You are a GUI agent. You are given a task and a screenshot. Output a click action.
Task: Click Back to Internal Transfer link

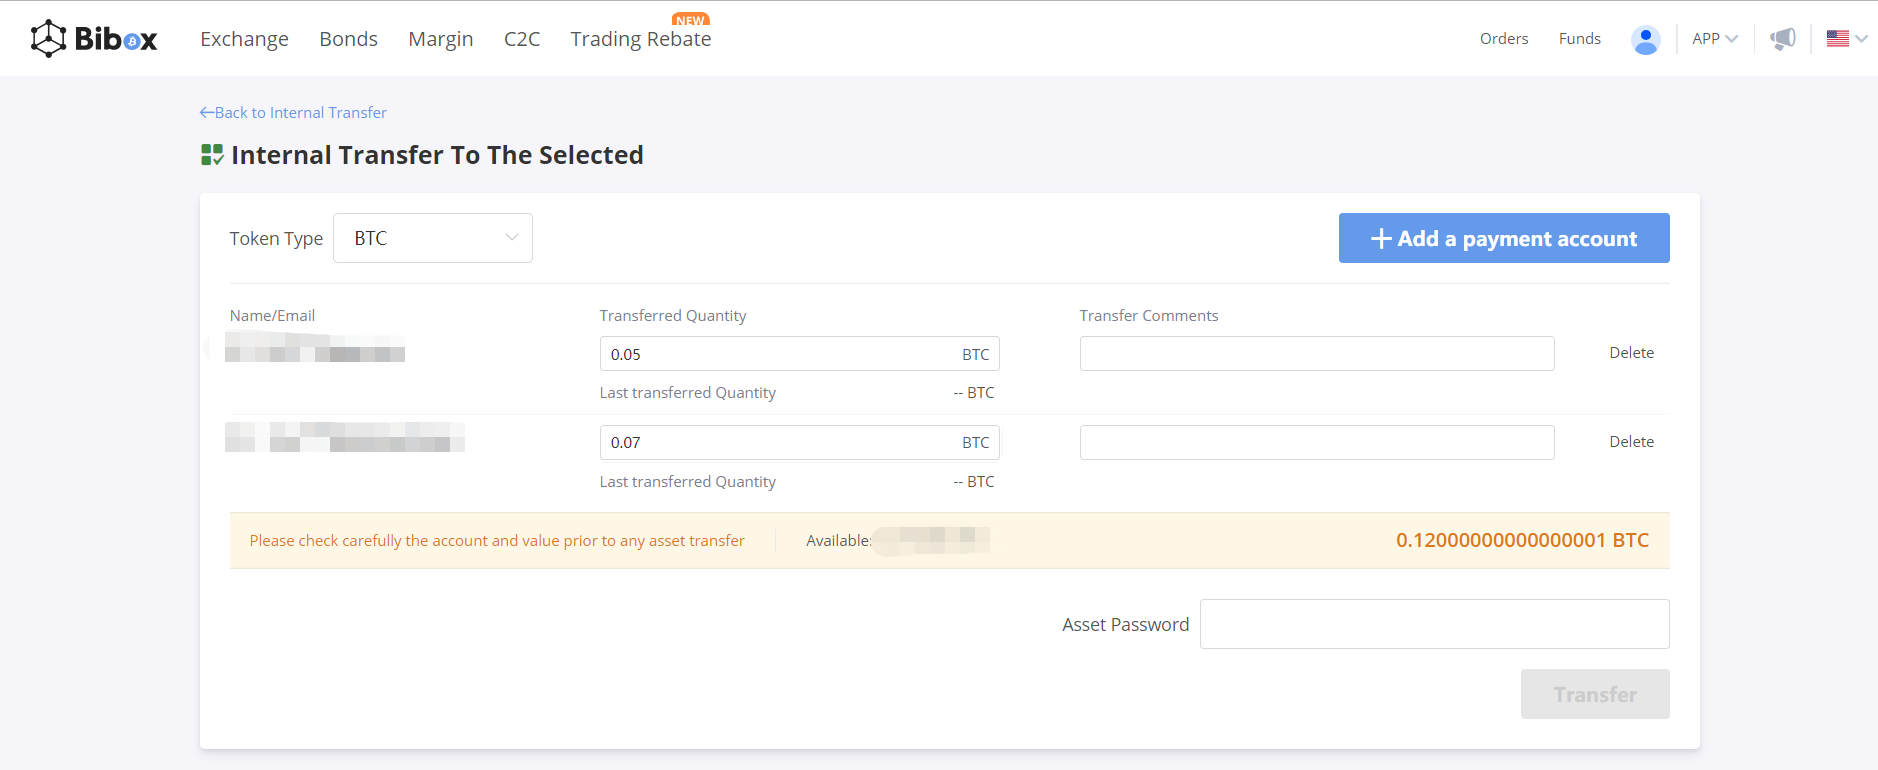(293, 113)
